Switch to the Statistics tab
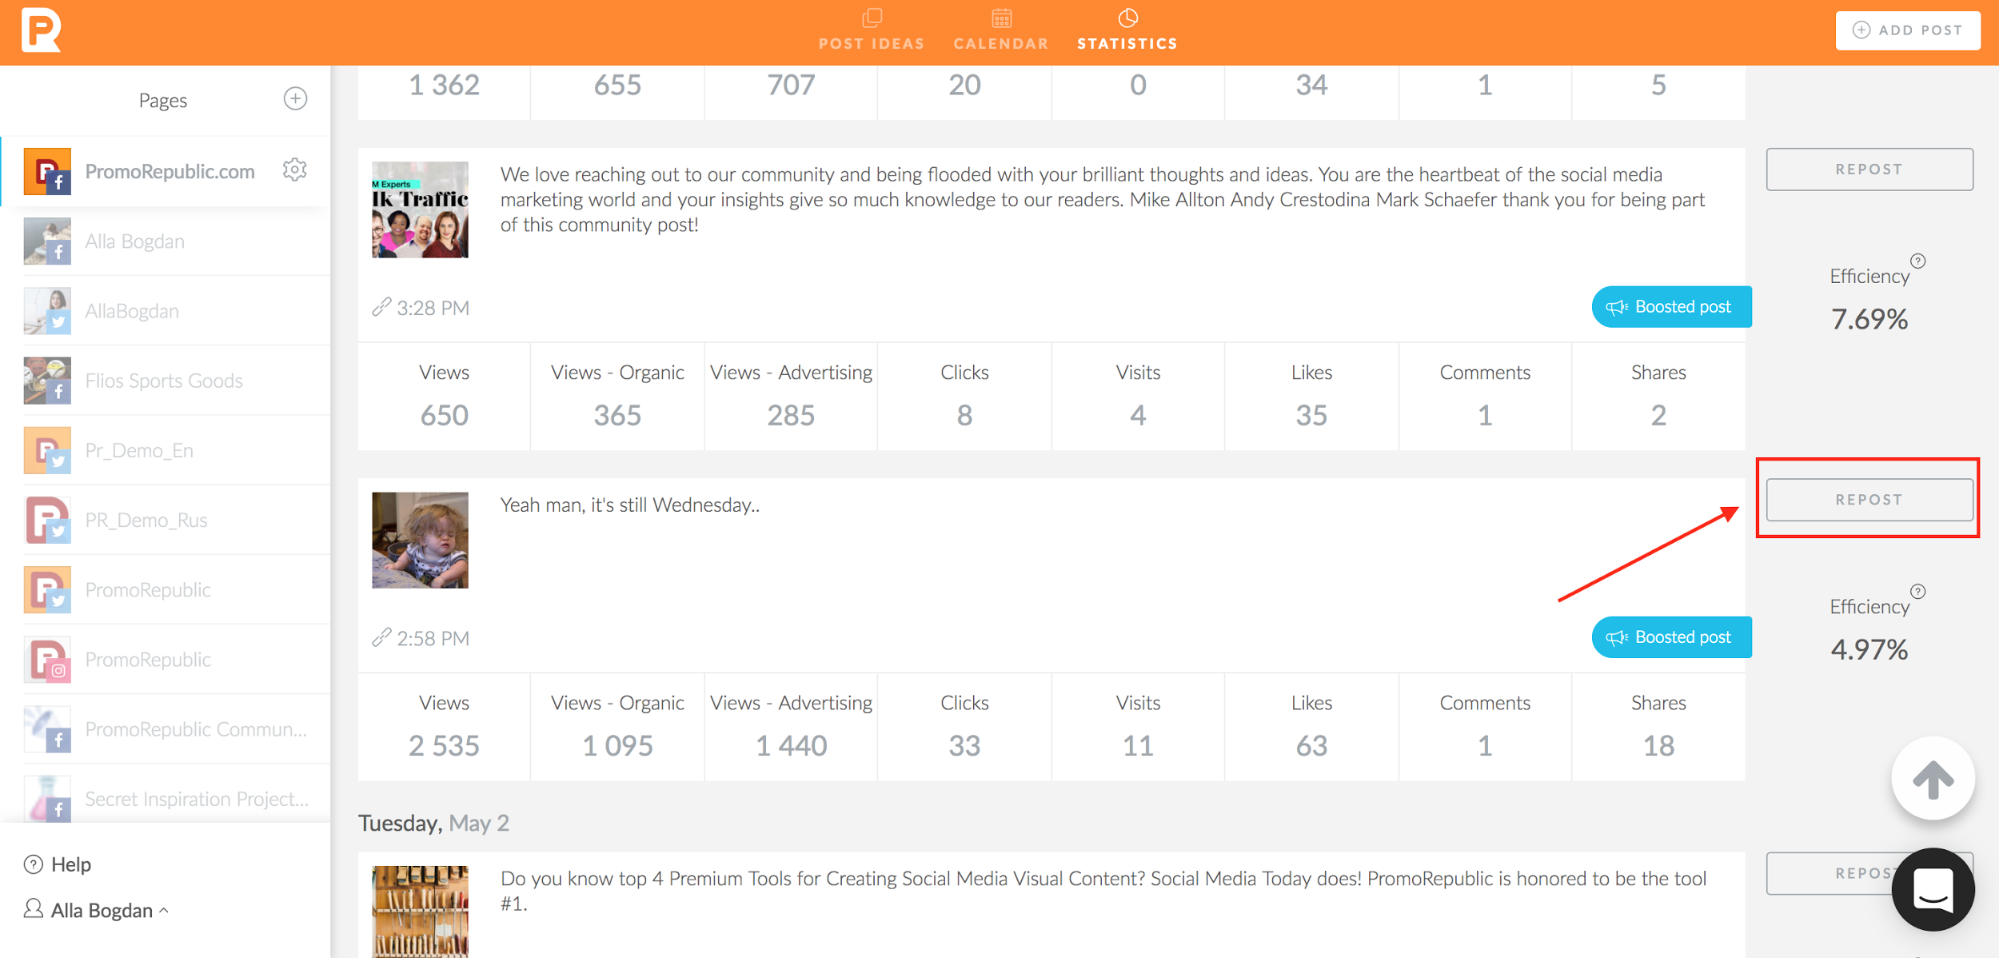1999x958 pixels. click(1127, 31)
